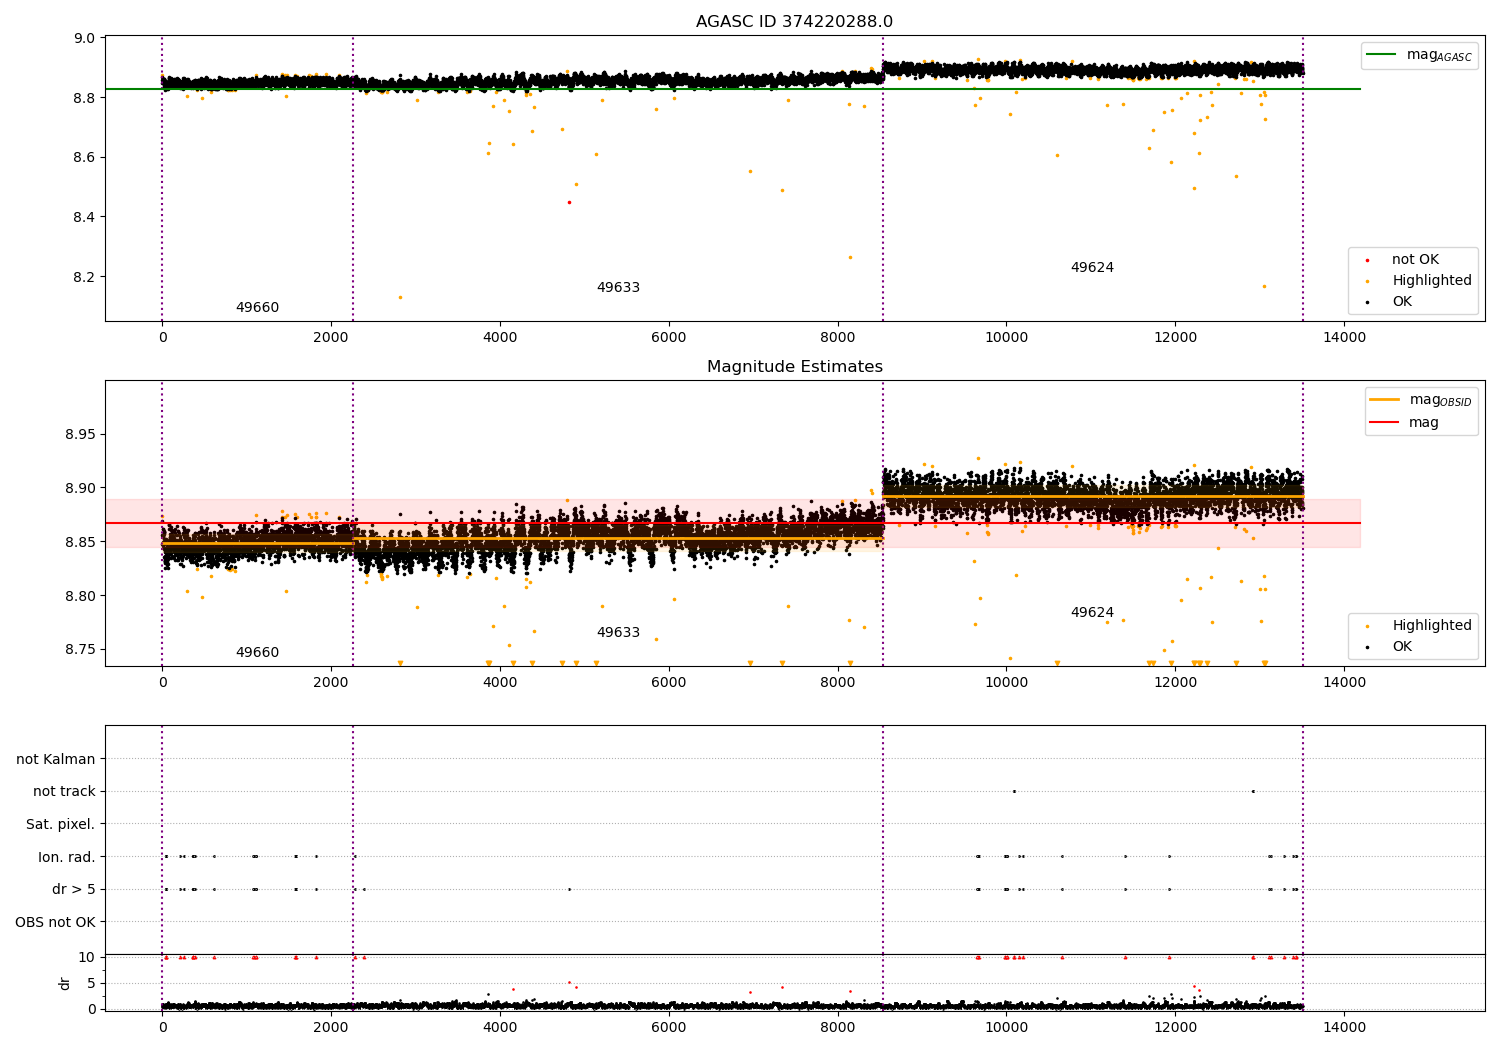Click the 5 tick on the dr axis

(91, 983)
